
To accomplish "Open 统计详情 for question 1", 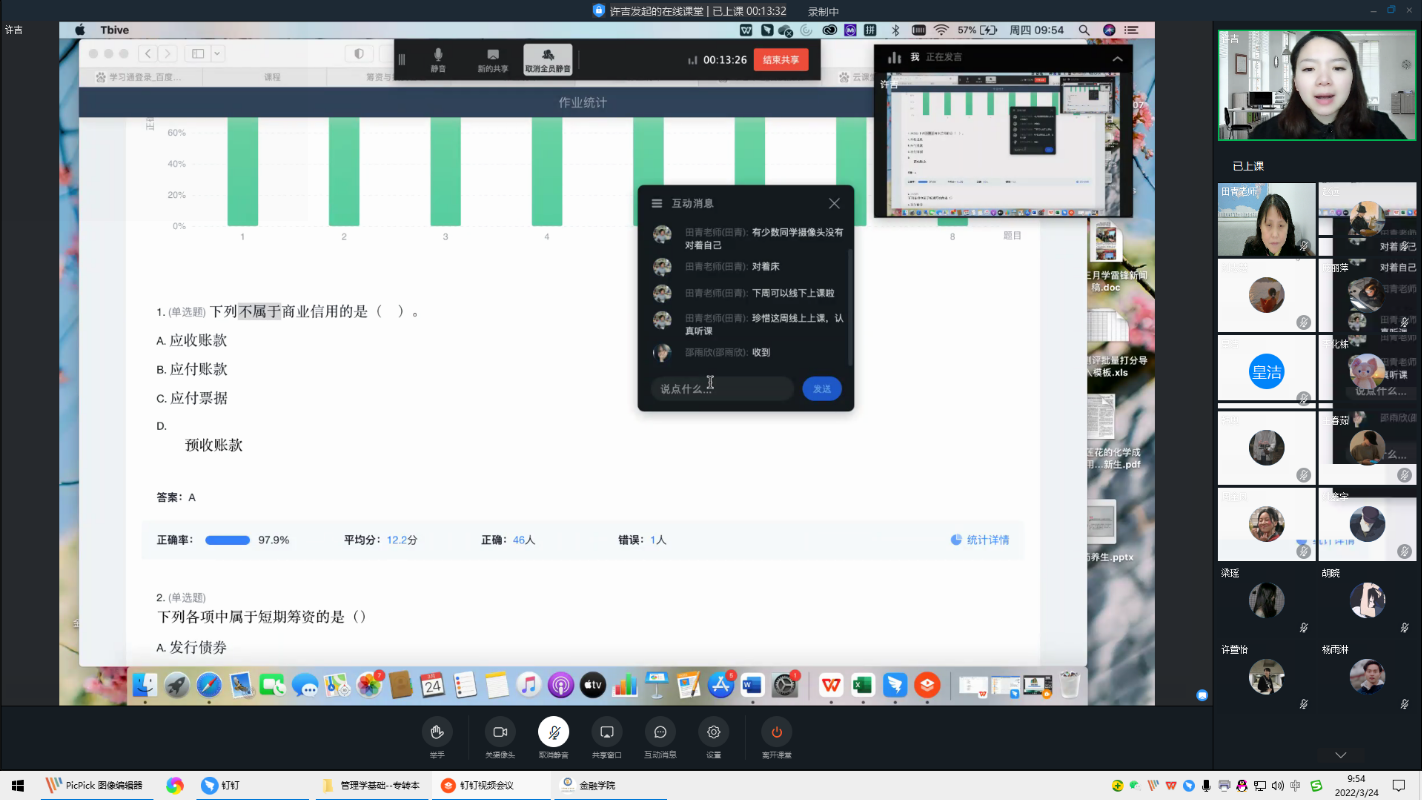I will tap(980, 540).
